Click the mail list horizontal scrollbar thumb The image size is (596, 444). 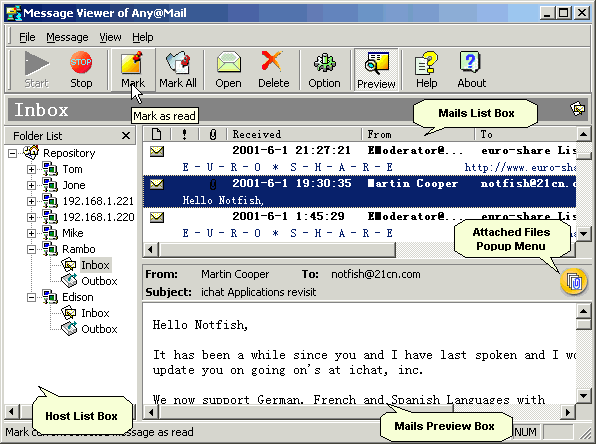[277, 250]
